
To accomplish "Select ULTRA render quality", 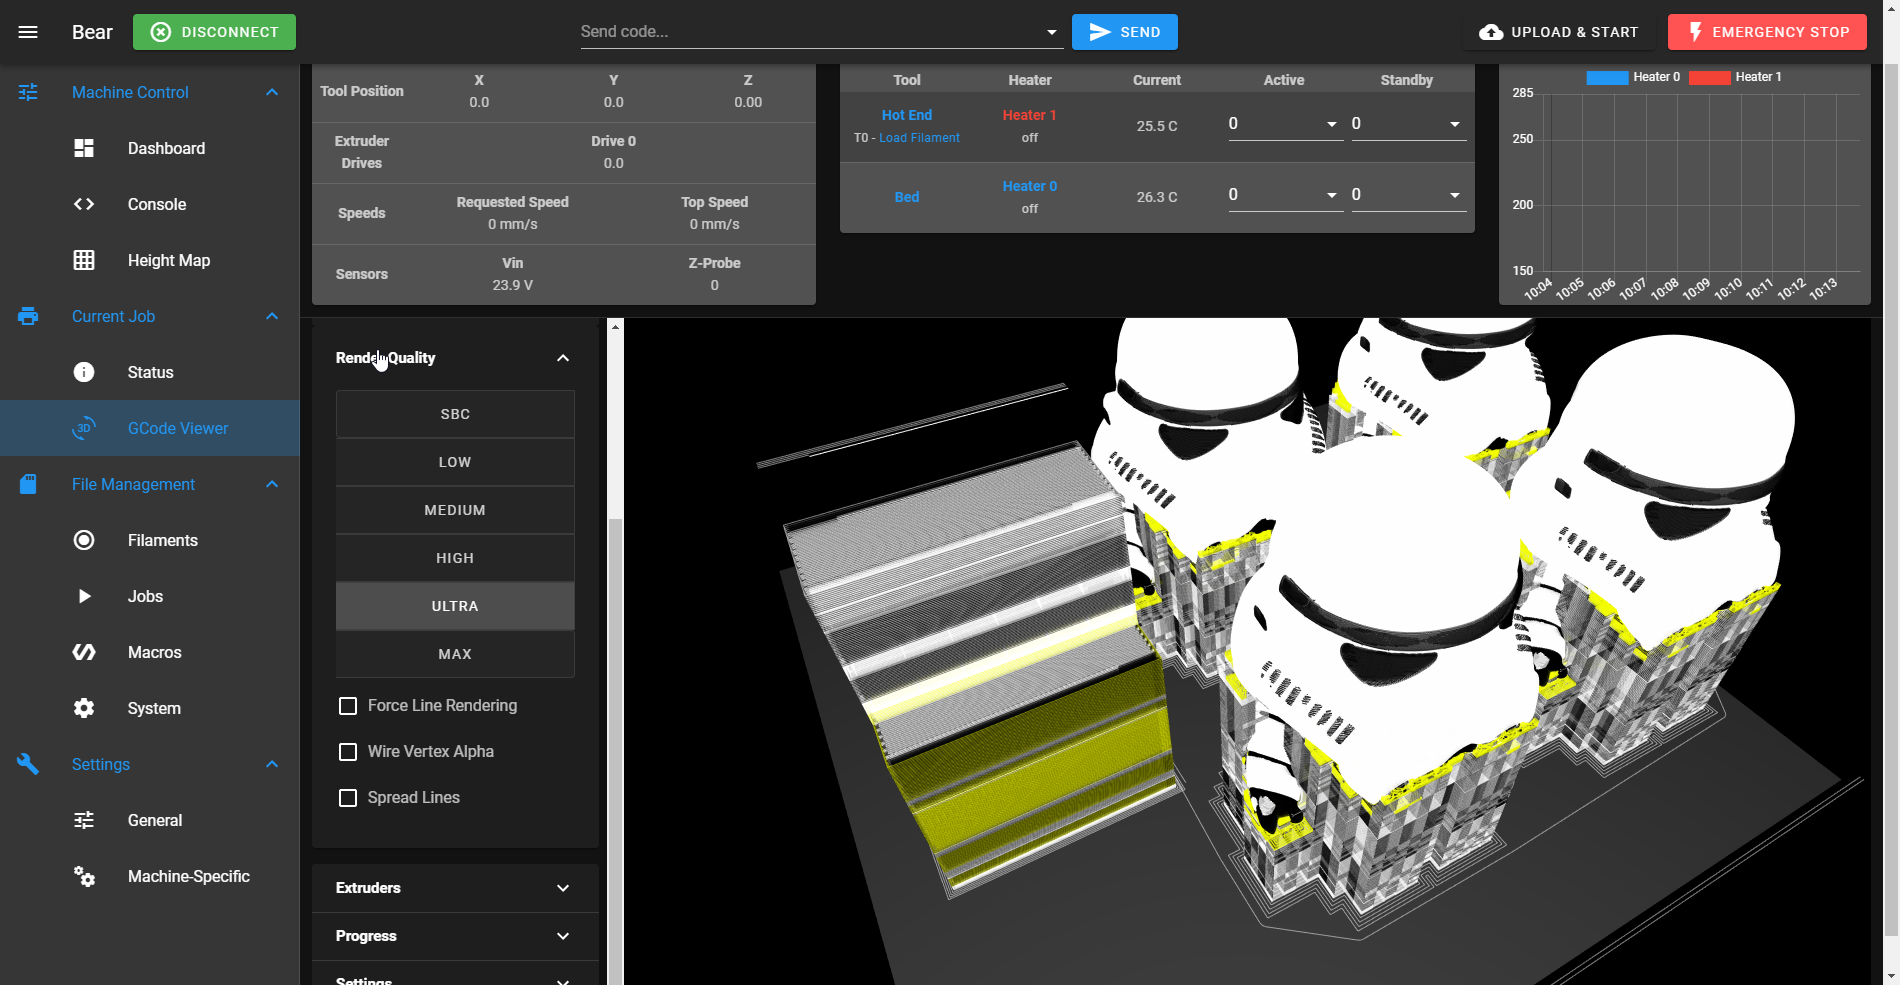I will click(x=455, y=606).
